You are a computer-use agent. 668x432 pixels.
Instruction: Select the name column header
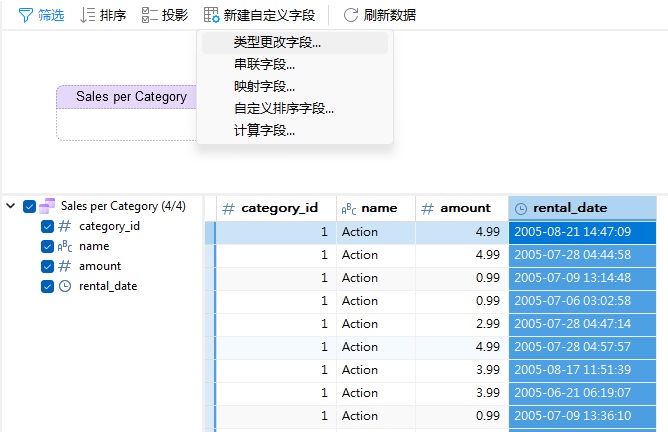pos(376,208)
